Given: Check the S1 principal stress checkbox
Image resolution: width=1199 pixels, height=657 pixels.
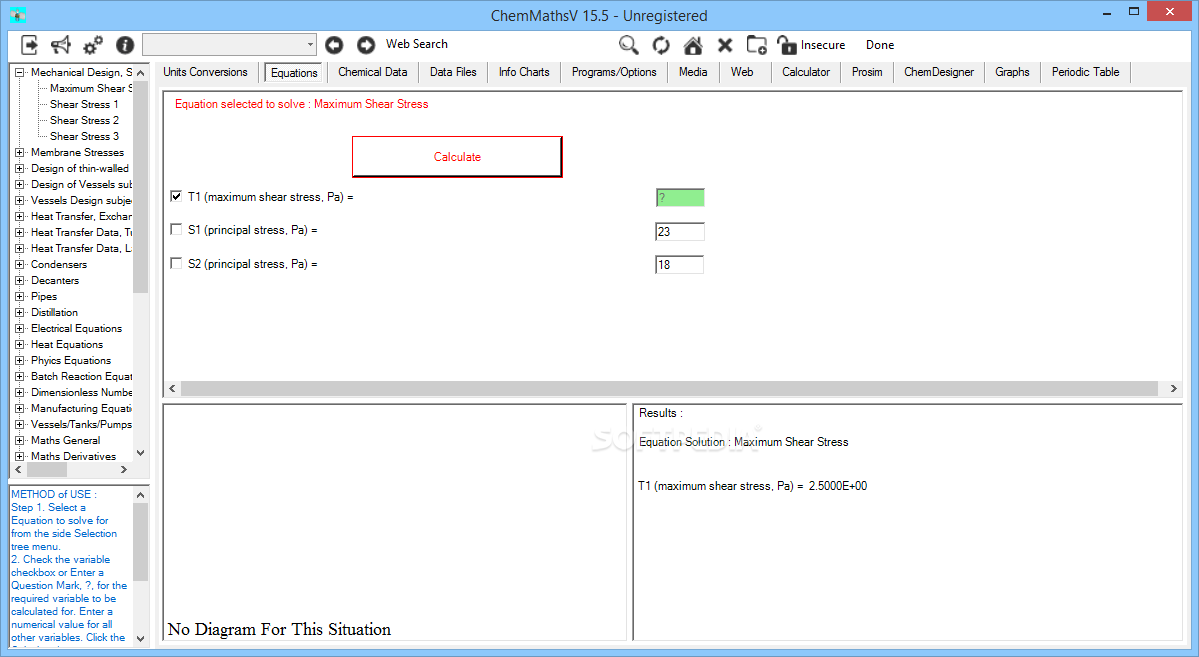Looking at the screenshot, I should [x=176, y=229].
